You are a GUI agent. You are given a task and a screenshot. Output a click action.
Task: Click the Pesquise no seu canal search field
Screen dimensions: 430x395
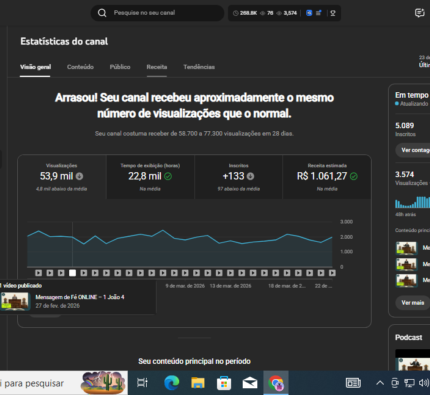(157, 13)
